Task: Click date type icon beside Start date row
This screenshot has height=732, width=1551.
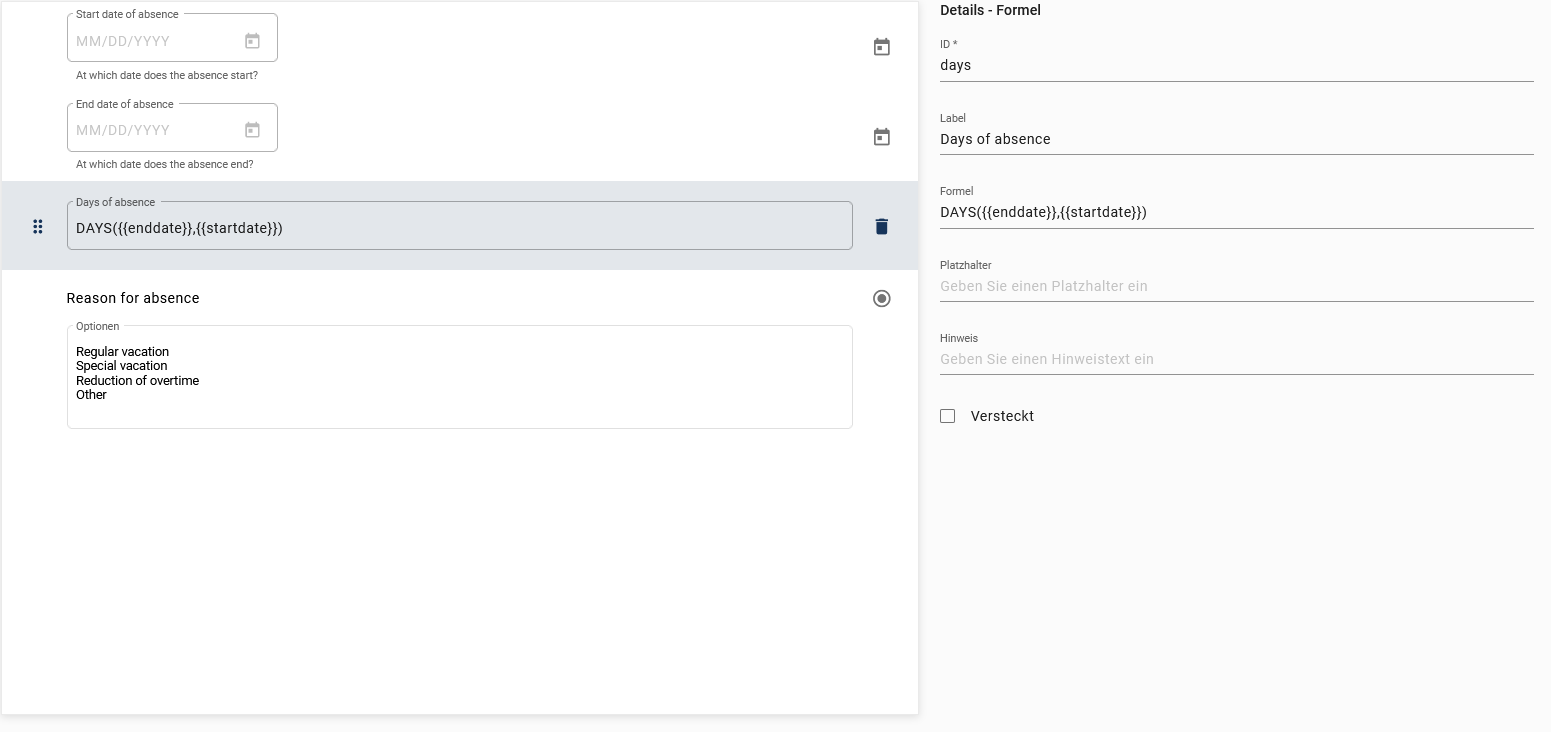Action: (882, 47)
